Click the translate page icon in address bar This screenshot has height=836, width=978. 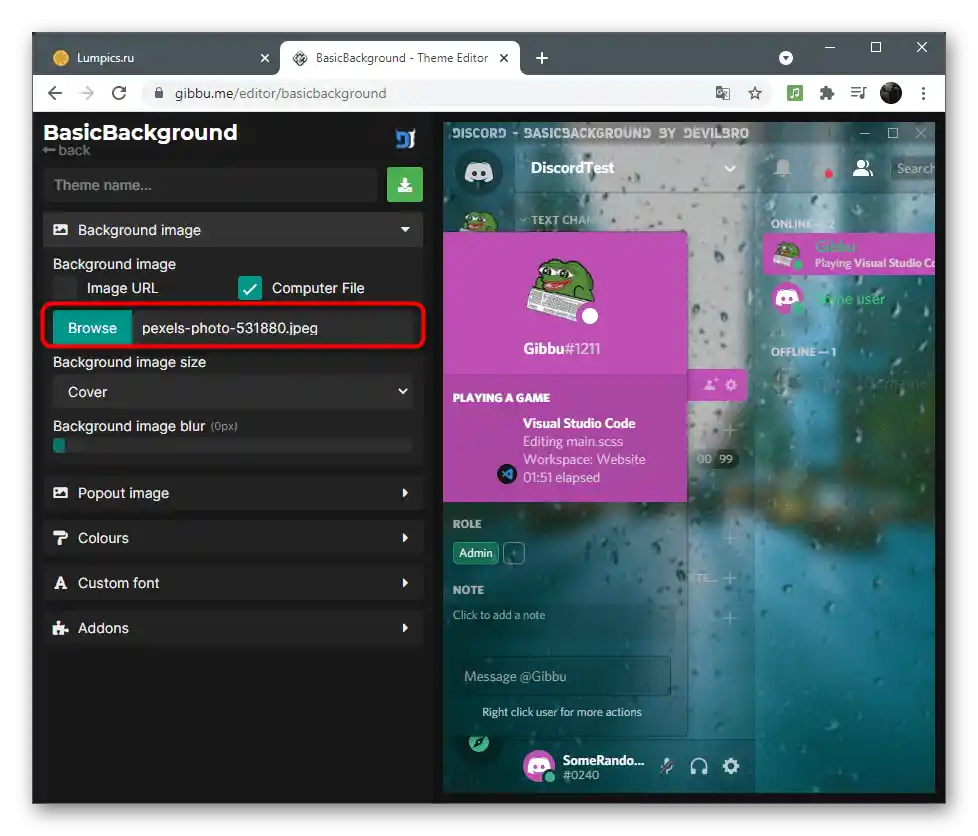722,93
